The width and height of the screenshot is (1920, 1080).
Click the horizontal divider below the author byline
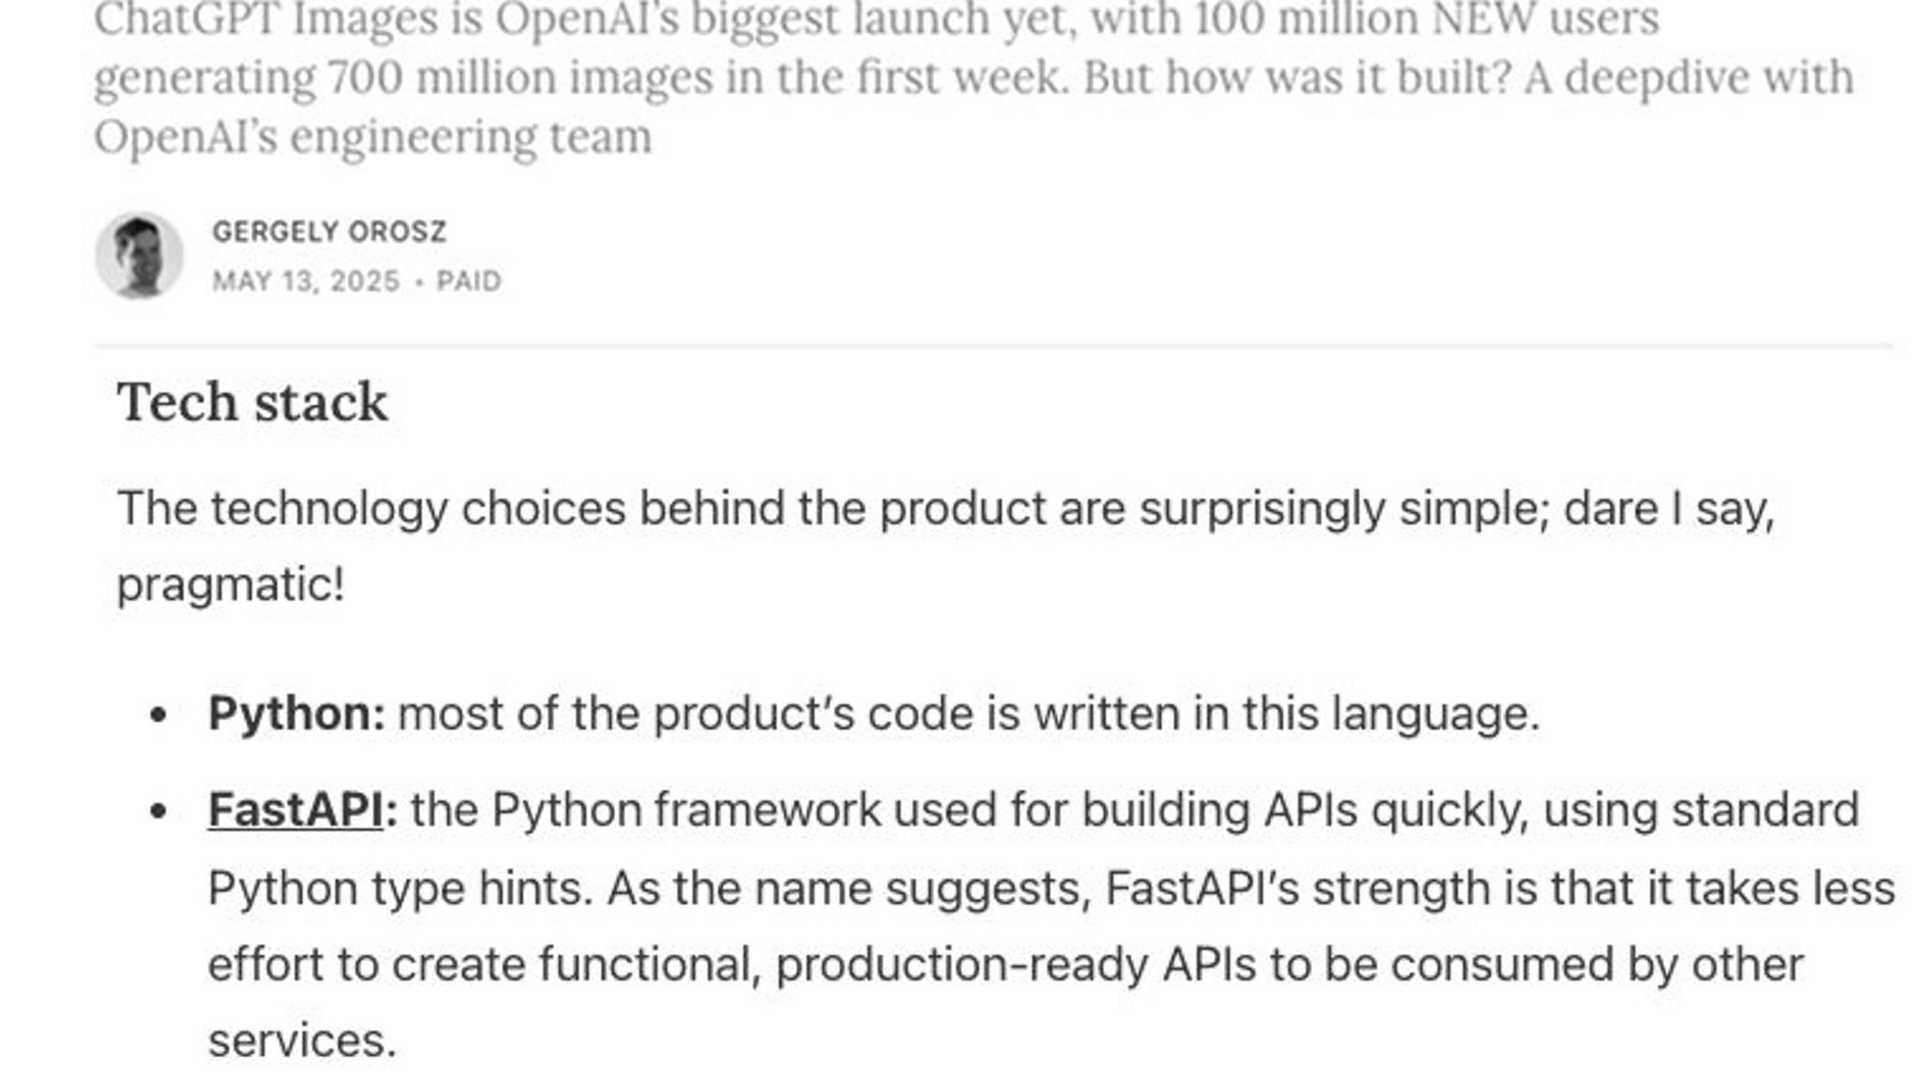tap(994, 346)
